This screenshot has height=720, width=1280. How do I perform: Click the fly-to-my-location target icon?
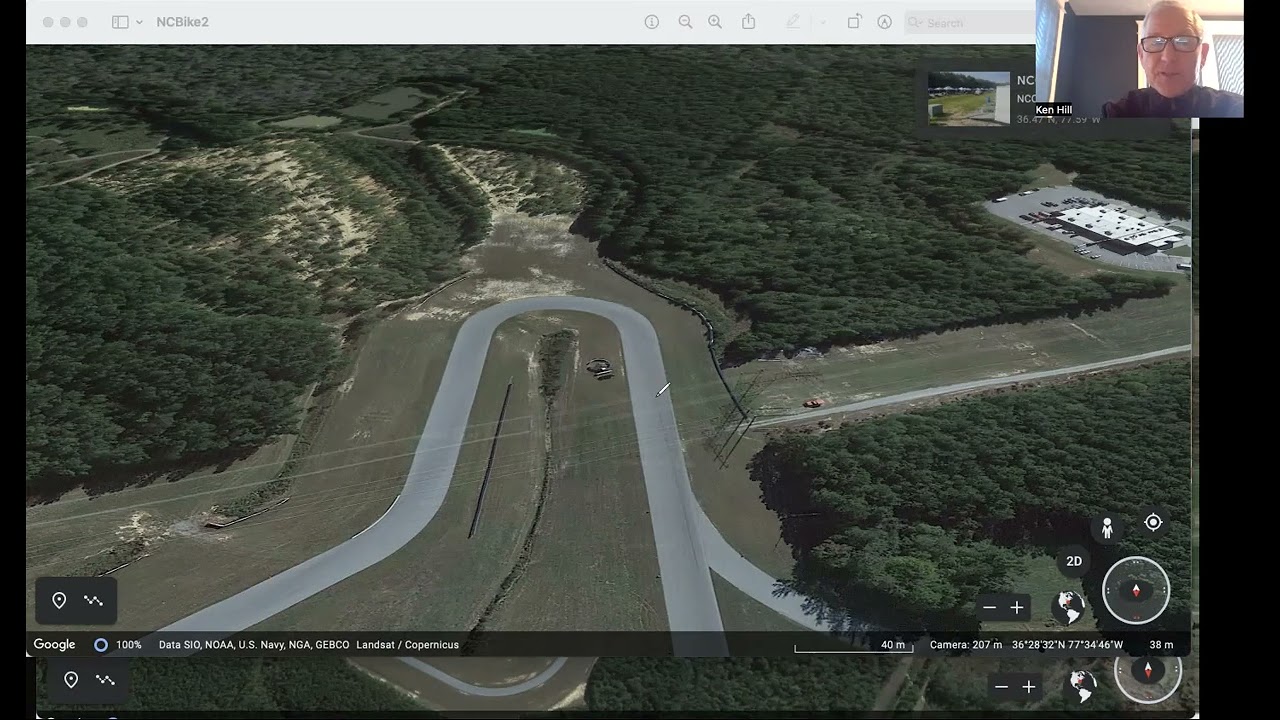point(1153,522)
